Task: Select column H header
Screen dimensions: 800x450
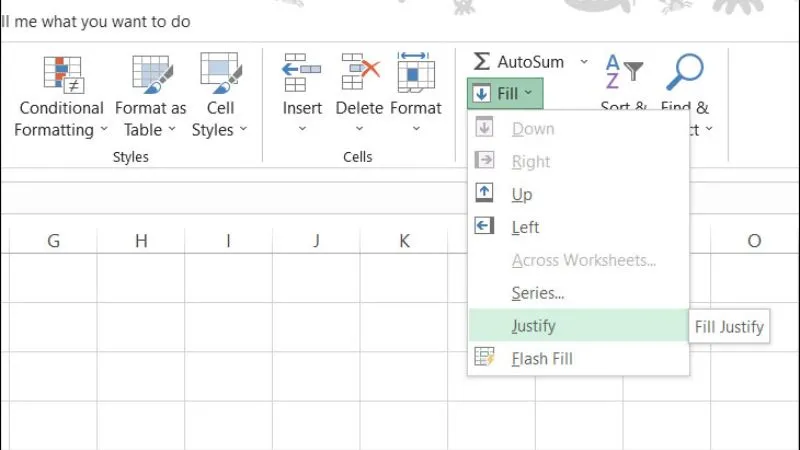Action: coord(141,240)
